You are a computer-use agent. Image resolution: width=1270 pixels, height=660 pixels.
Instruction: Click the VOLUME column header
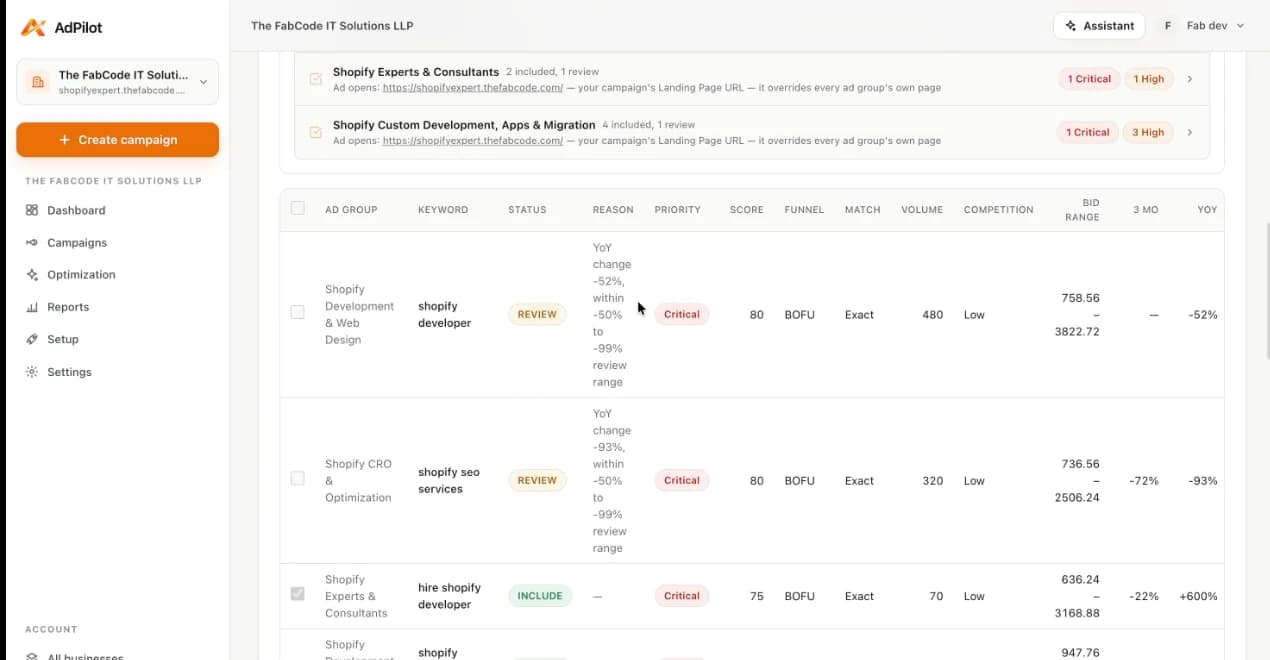tap(922, 210)
